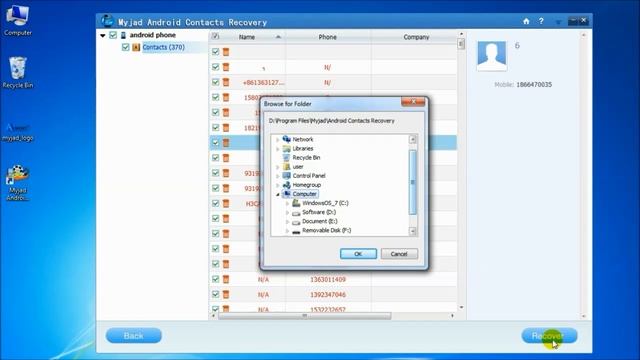Screen dimensions: 640x360
Task: Select the phone cell 1363011409
Action: click(x=328, y=280)
